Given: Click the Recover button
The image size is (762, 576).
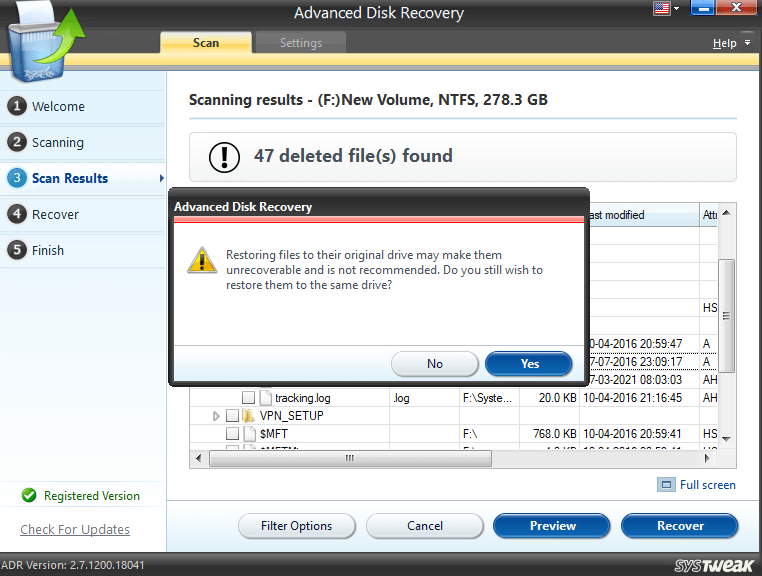Looking at the screenshot, I should [680, 526].
